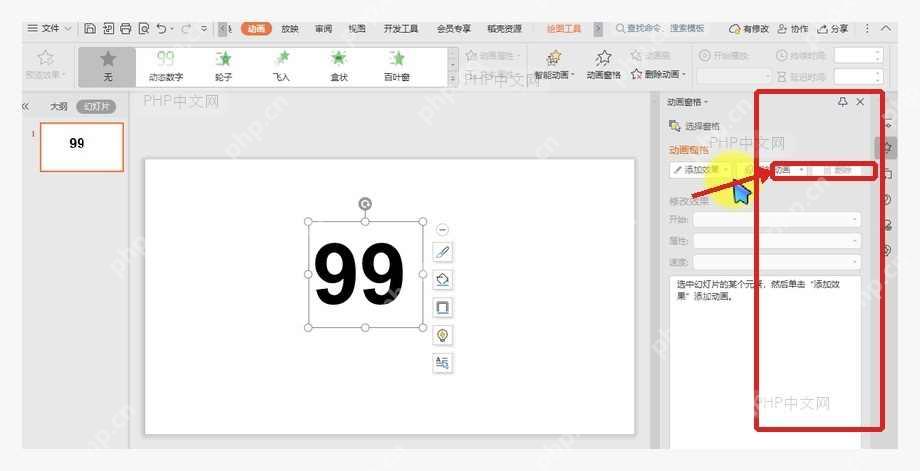Open the 绘图工具 tab
The height and width of the screenshot is (471, 920).
coord(564,29)
